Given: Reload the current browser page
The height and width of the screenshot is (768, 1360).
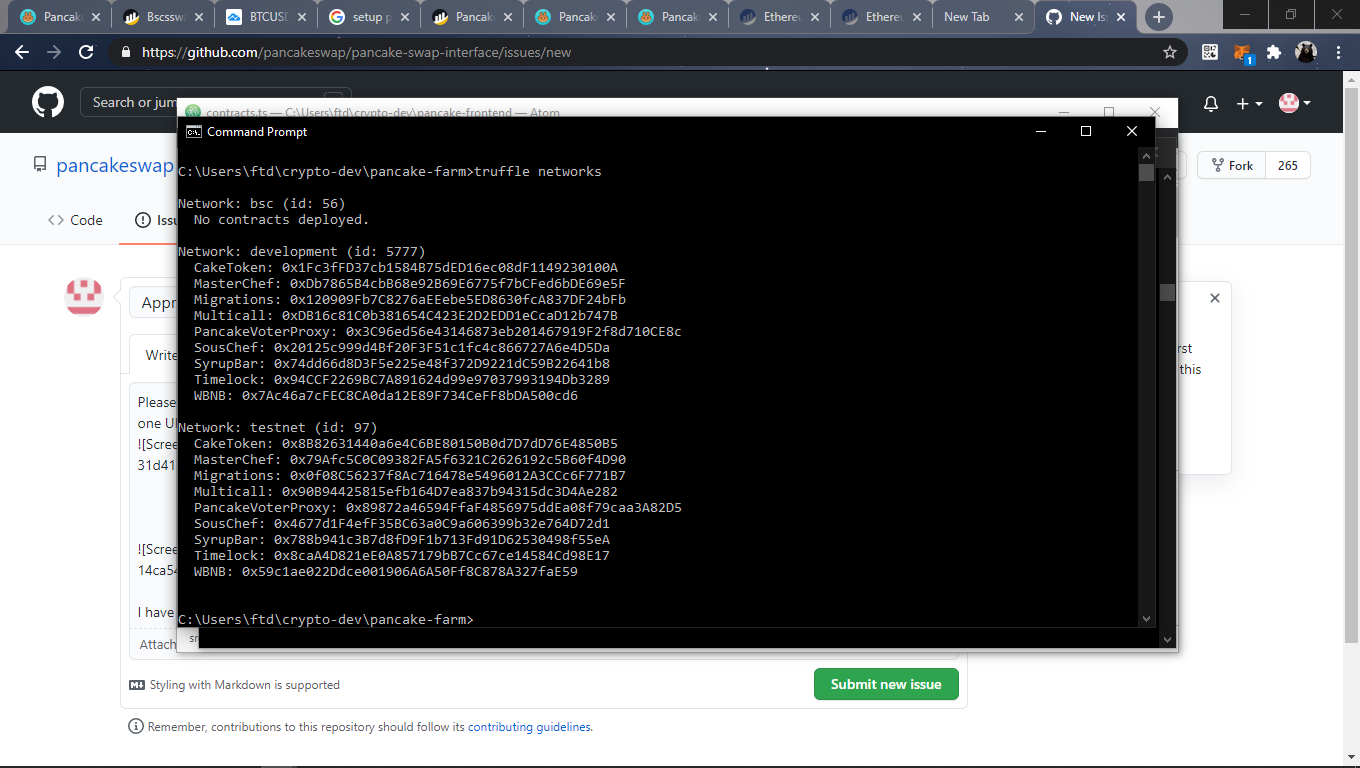Looking at the screenshot, I should pyautogui.click(x=86, y=52).
